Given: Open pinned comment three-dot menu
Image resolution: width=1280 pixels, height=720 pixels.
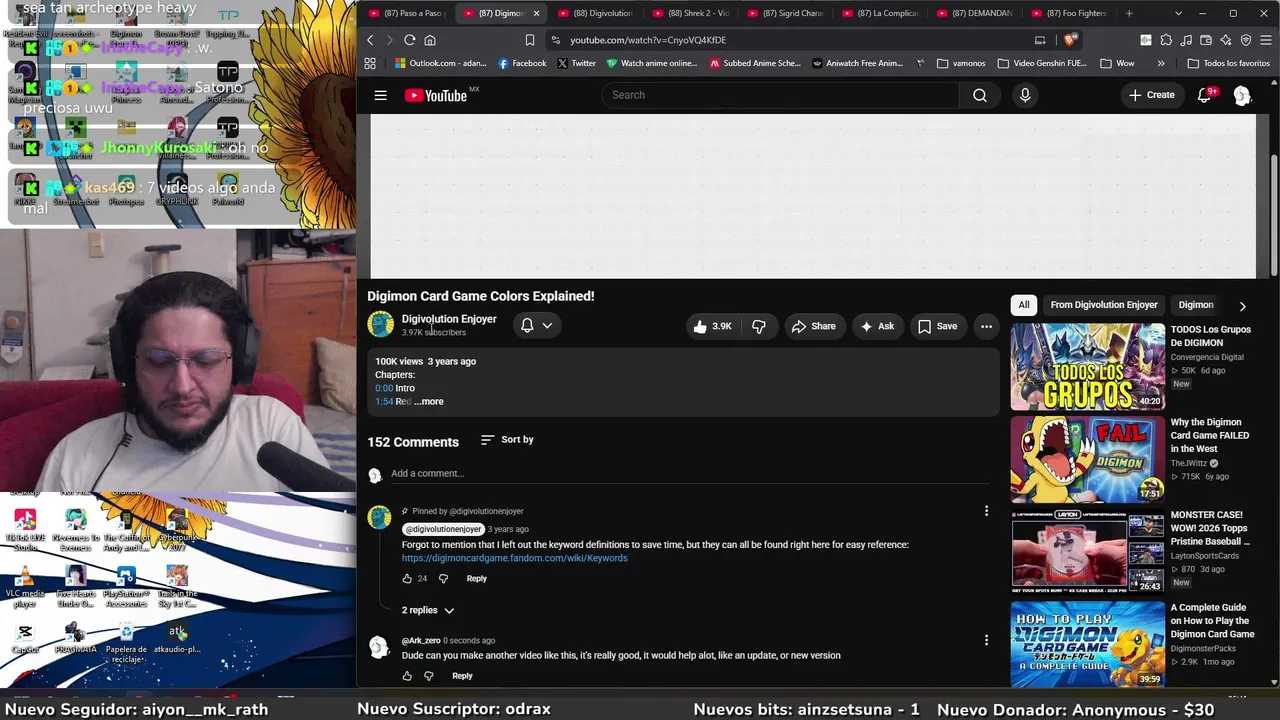Looking at the screenshot, I should (x=986, y=511).
